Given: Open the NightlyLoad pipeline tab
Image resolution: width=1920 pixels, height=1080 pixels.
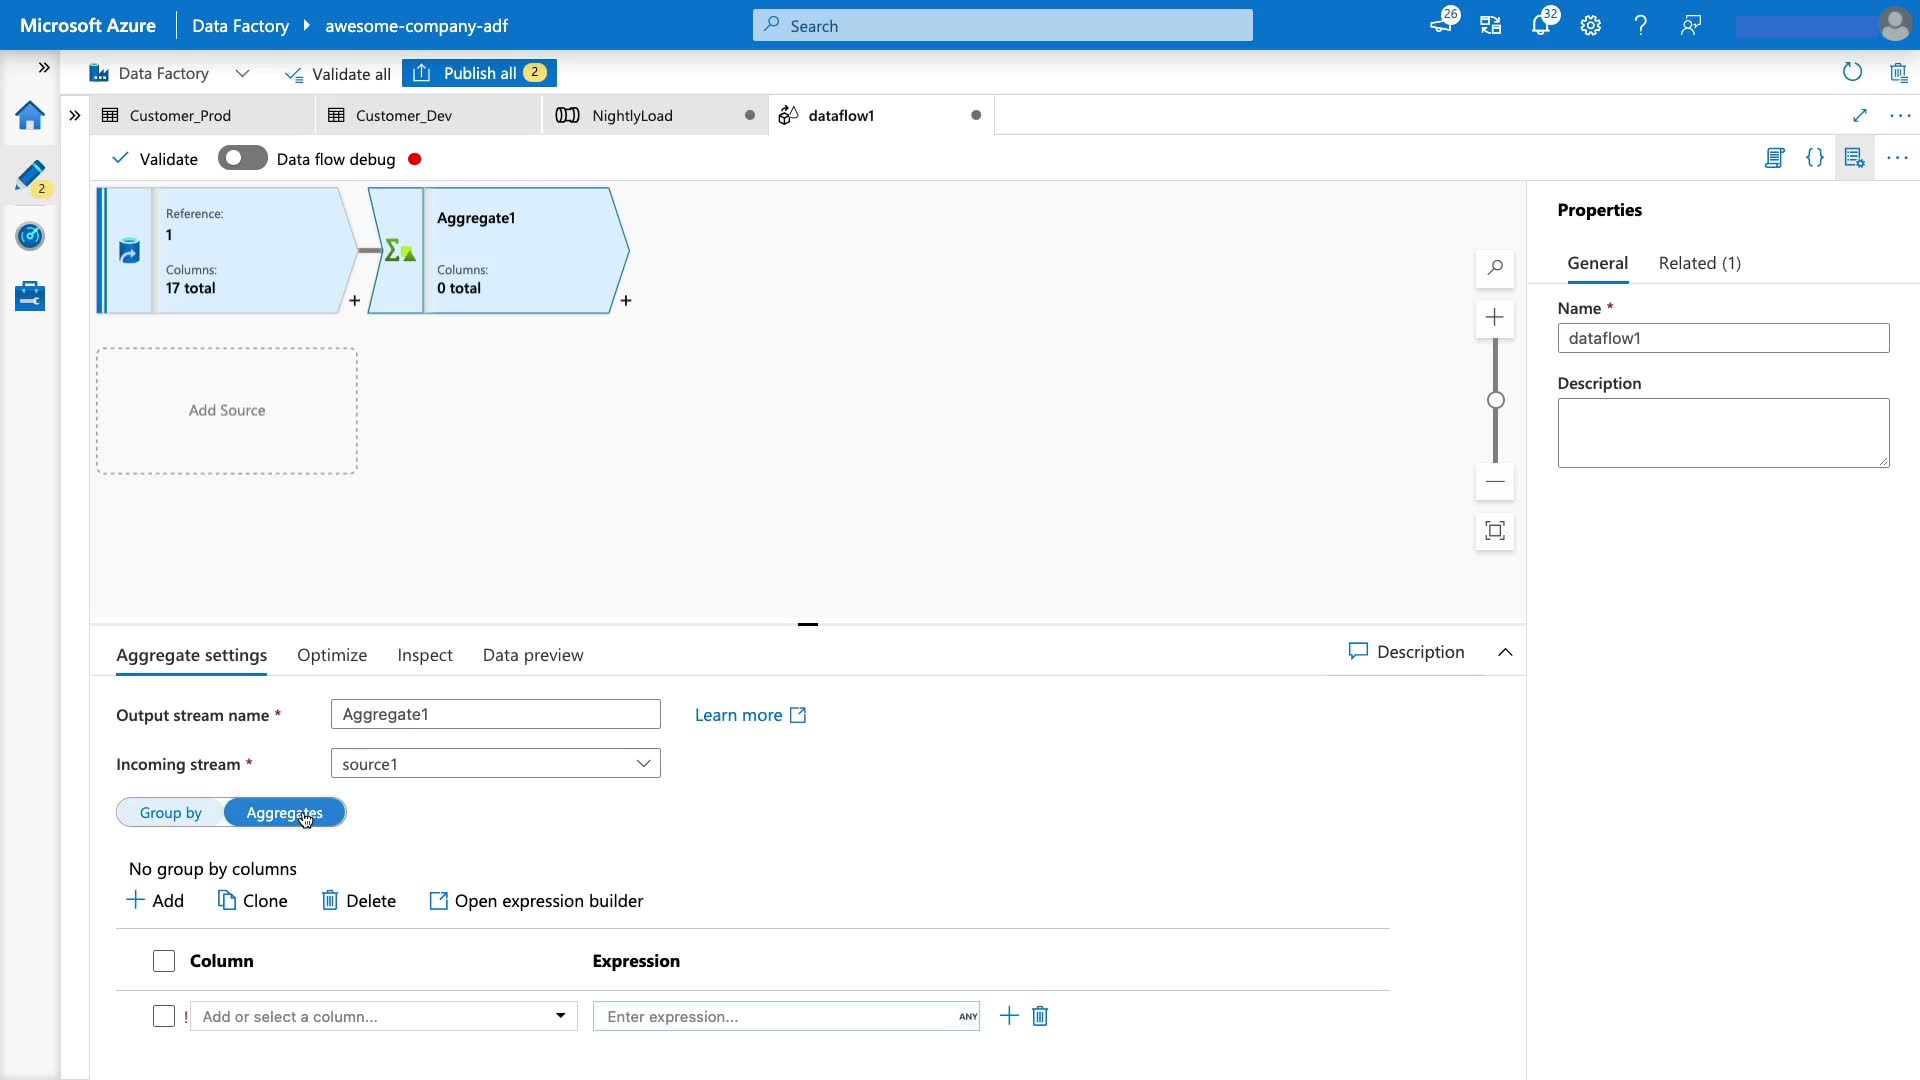Looking at the screenshot, I should point(632,116).
